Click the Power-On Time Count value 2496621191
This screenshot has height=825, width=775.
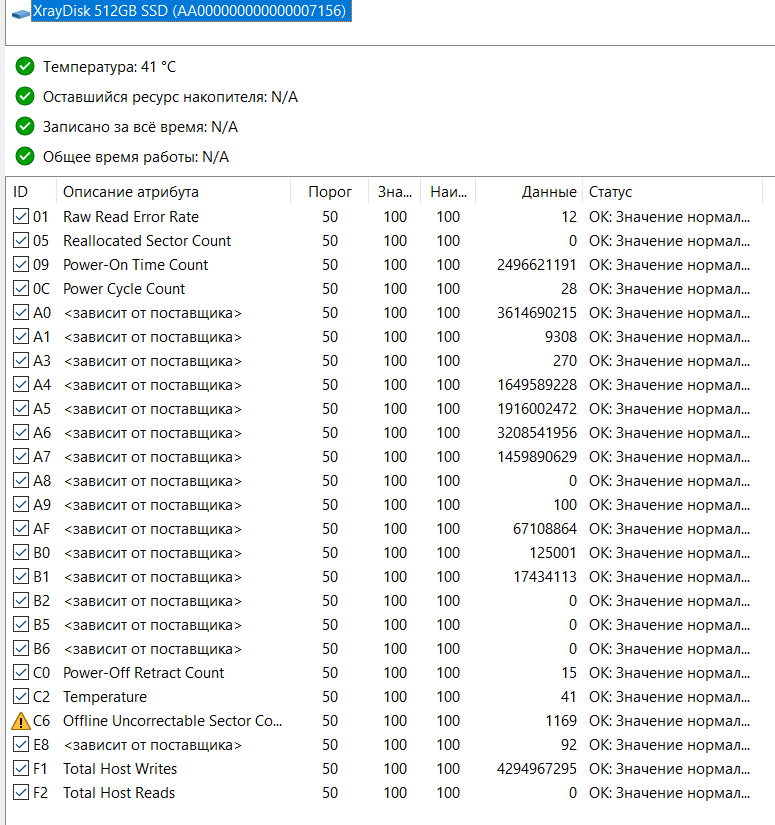click(x=537, y=265)
